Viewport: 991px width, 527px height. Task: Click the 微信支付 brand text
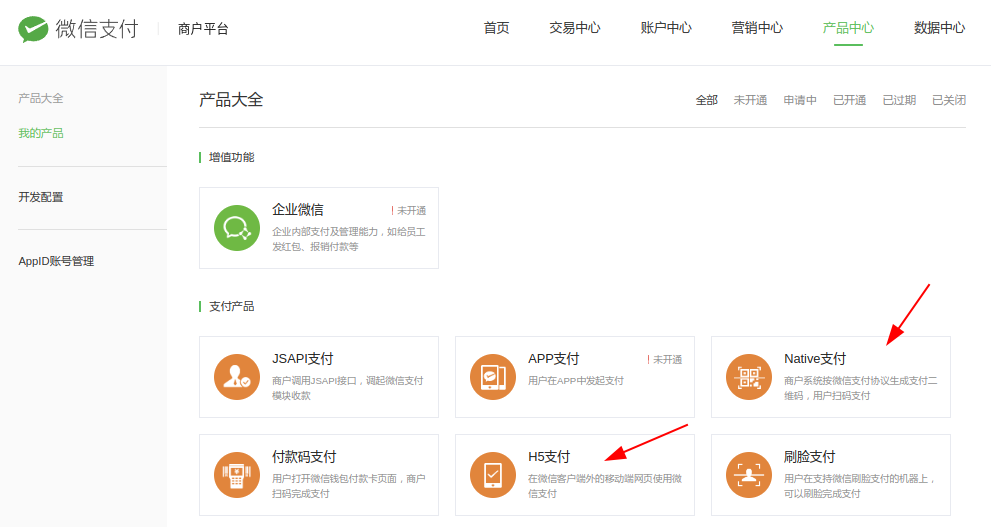click(x=97, y=28)
